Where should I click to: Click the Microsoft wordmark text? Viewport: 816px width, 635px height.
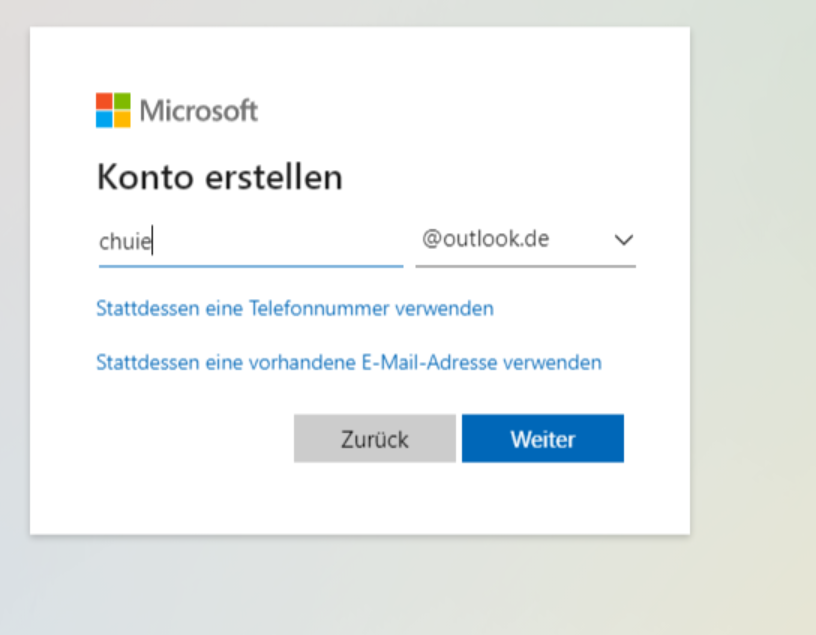199,111
